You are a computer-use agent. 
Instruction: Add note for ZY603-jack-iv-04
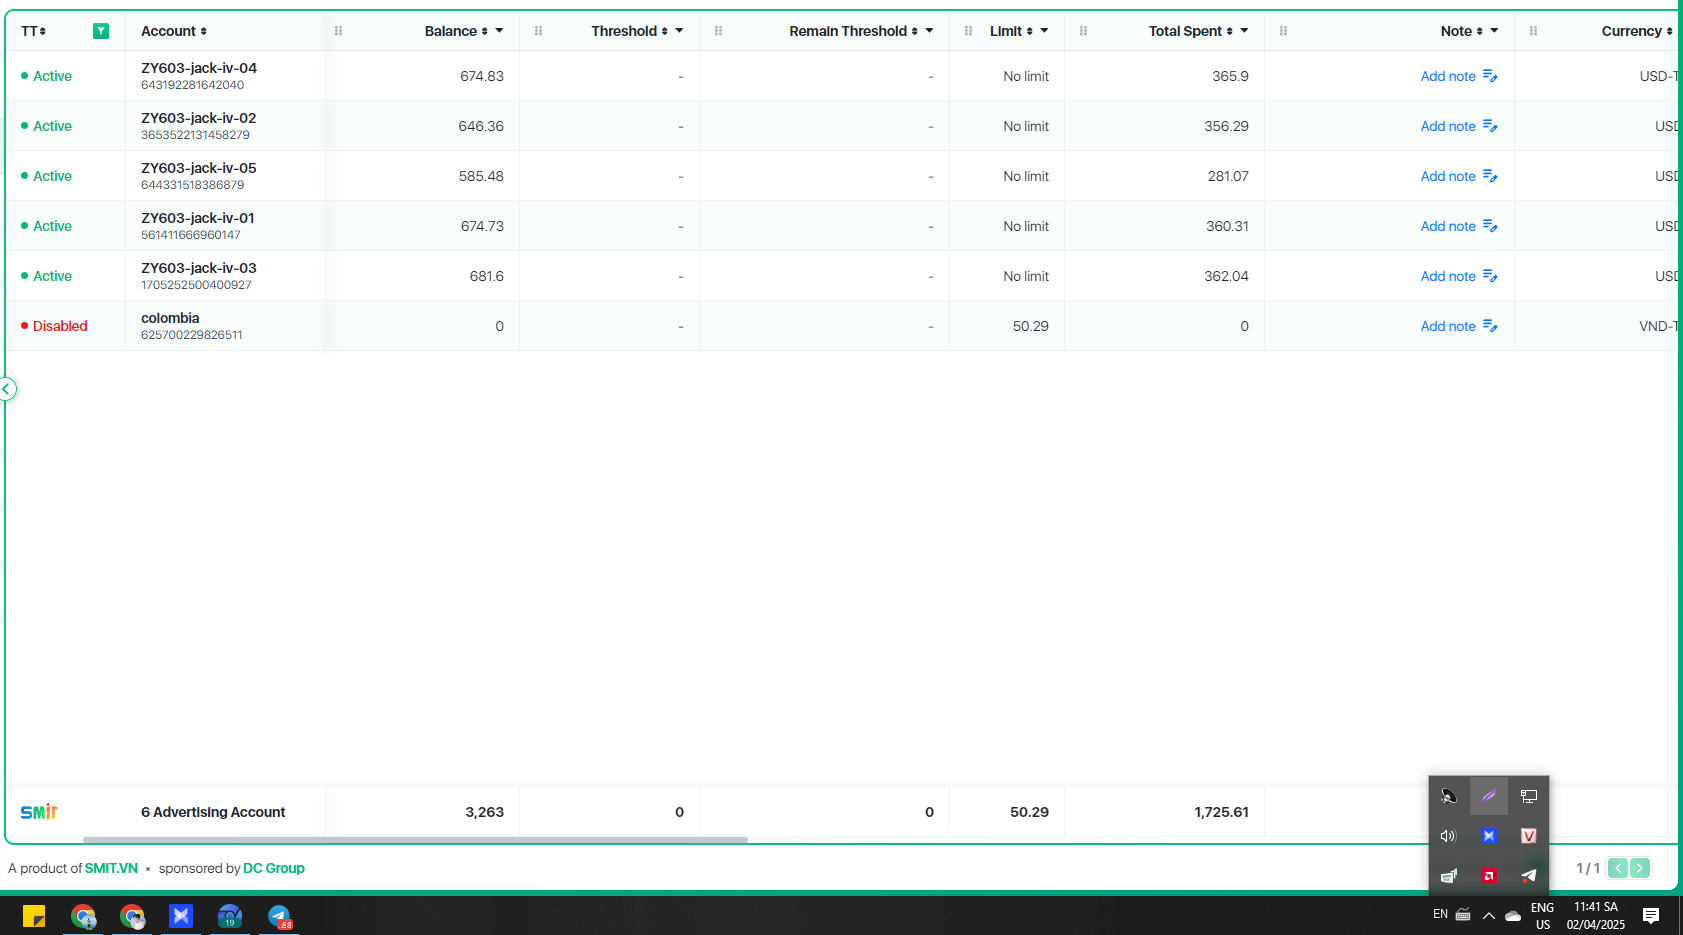coord(1448,76)
